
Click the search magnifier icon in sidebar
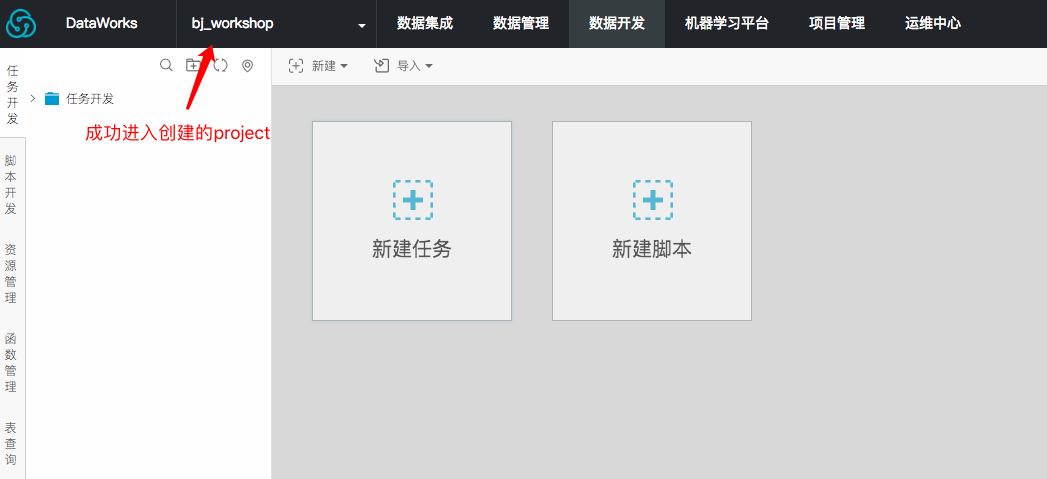click(x=166, y=65)
